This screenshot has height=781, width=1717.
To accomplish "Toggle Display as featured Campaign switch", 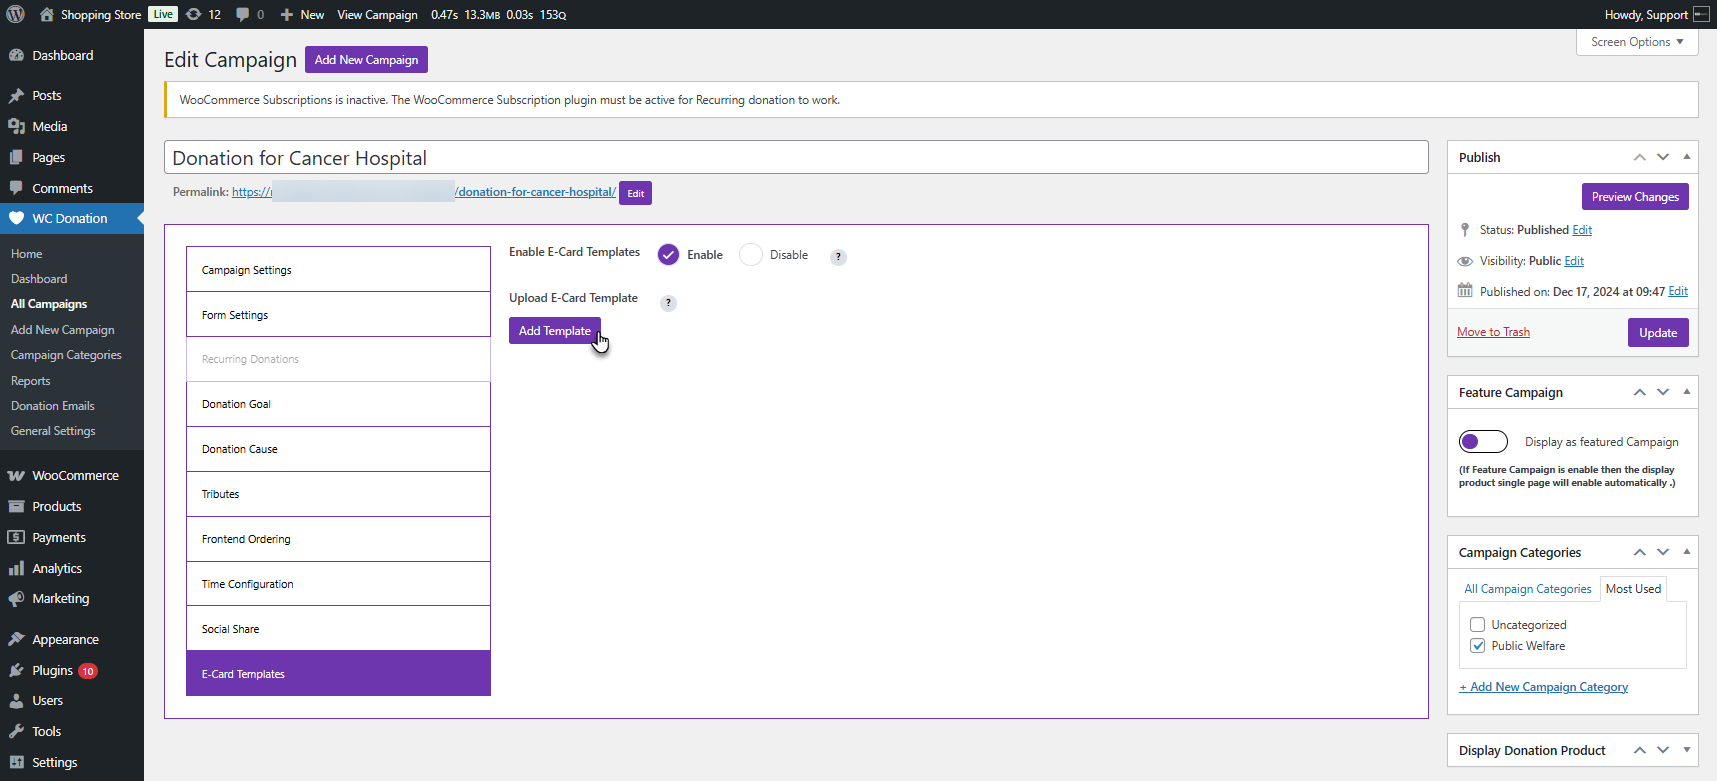I will click(x=1483, y=441).
